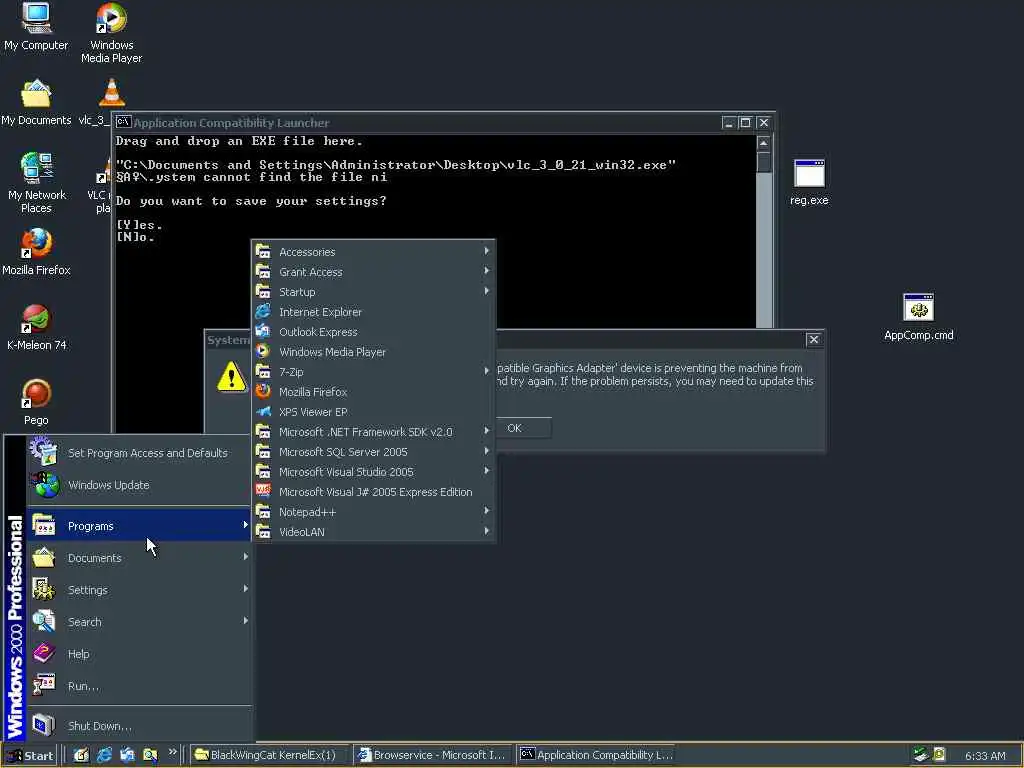This screenshot has width=1024, height=768.
Task: Expand Microsoft .NET Framework SDK v2.0 submenu
Action: pos(374,432)
